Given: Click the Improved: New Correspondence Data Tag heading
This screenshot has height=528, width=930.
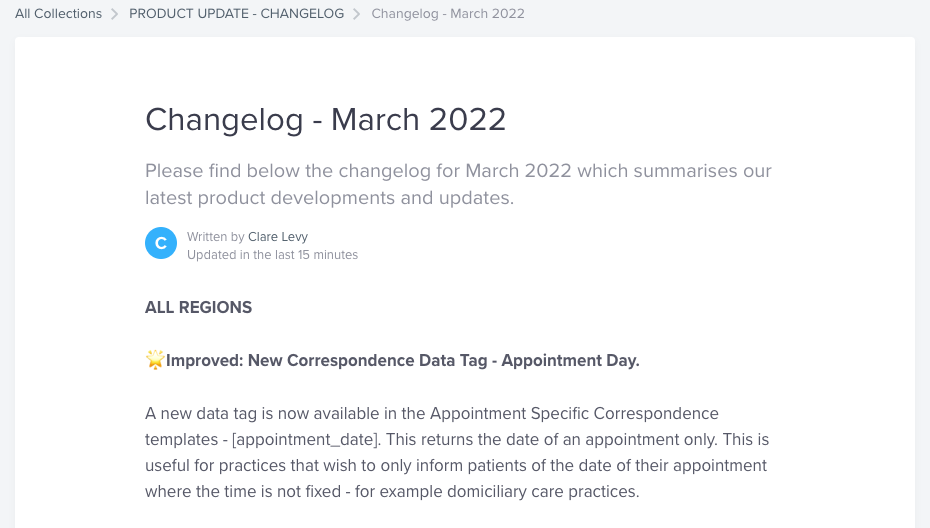Looking at the screenshot, I should (x=403, y=360).
